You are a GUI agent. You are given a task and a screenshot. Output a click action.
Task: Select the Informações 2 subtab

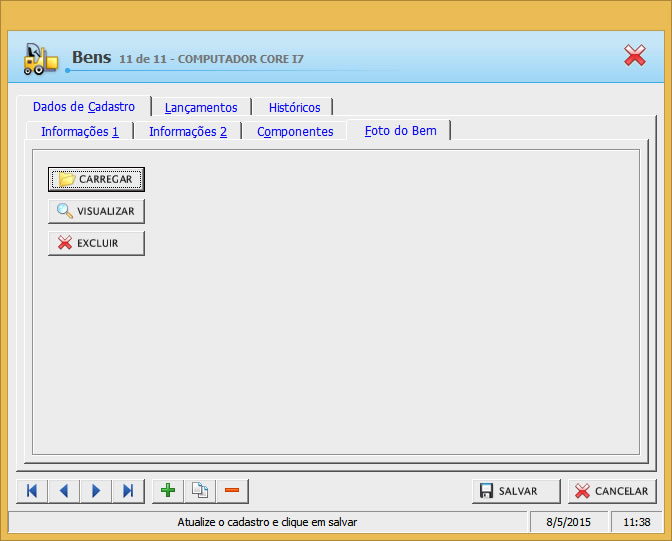pos(188,132)
